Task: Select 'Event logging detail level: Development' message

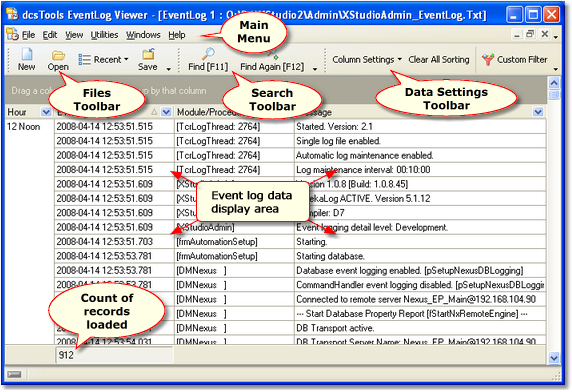Action: [420, 228]
